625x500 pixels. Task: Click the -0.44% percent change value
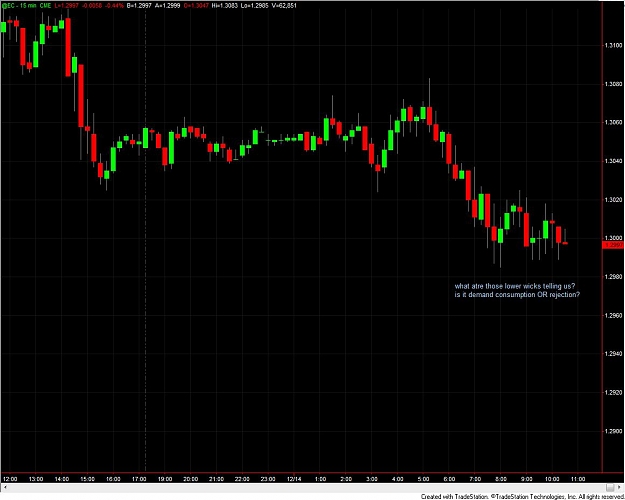[x=114, y=6]
